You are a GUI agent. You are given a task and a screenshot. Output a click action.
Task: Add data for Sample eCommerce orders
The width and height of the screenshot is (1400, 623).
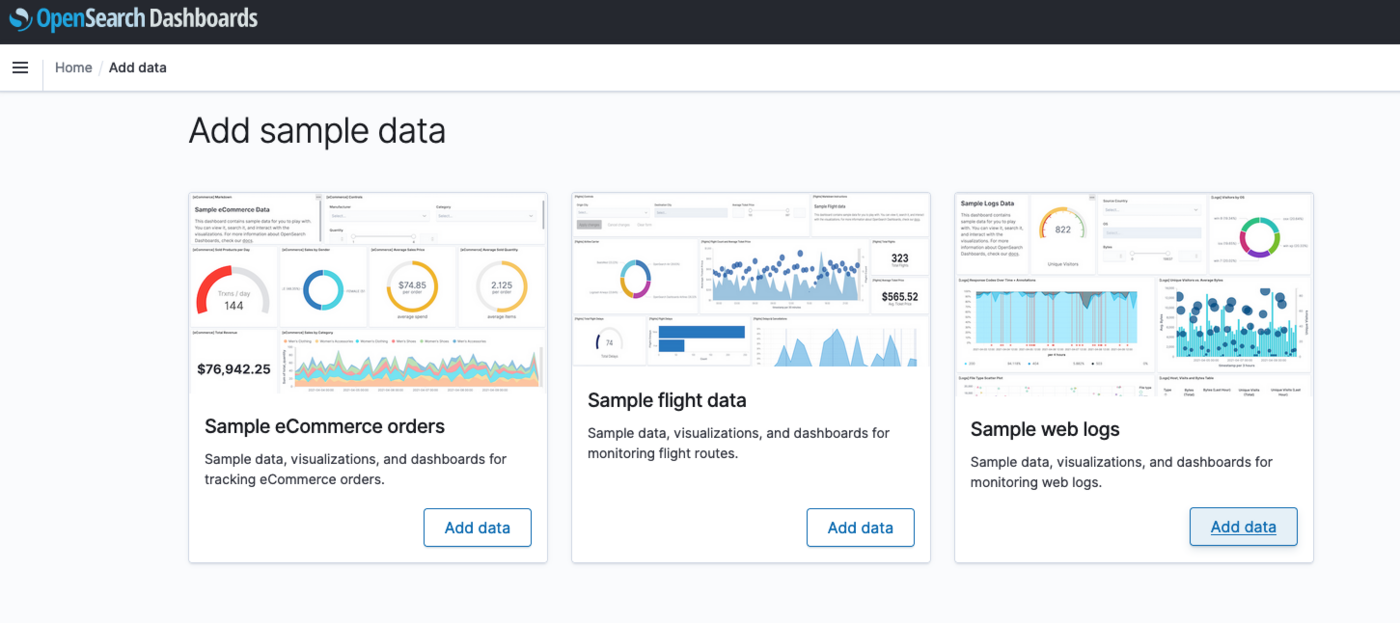pos(477,527)
